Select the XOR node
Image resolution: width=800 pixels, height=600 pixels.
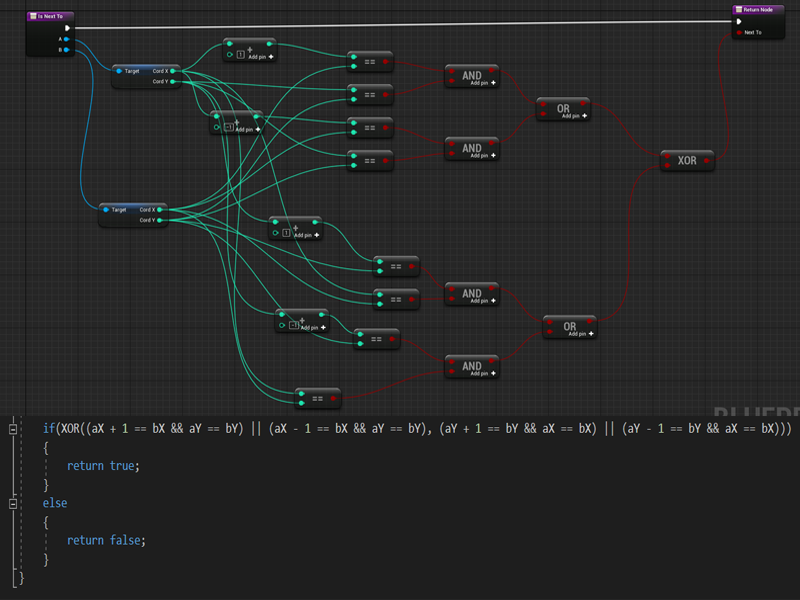pyautogui.click(x=687, y=161)
